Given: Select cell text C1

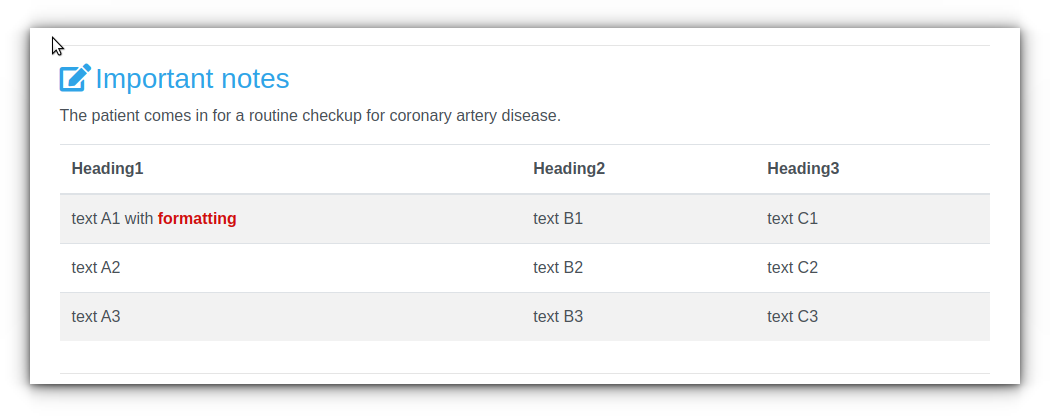Looking at the screenshot, I should pyautogui.click(x=792, y=219).
